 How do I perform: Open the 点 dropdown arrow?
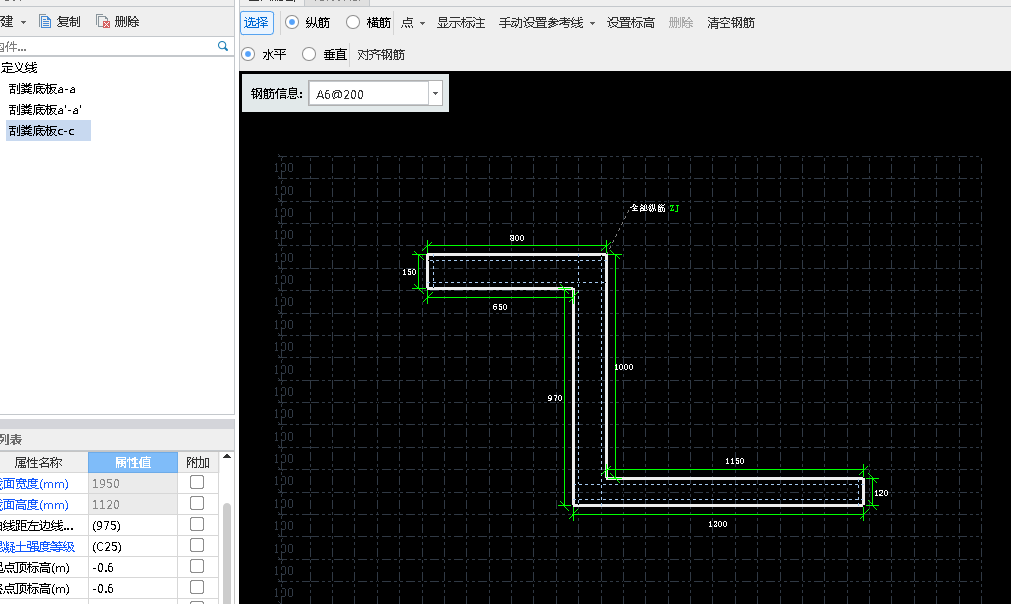coord(422,23)
